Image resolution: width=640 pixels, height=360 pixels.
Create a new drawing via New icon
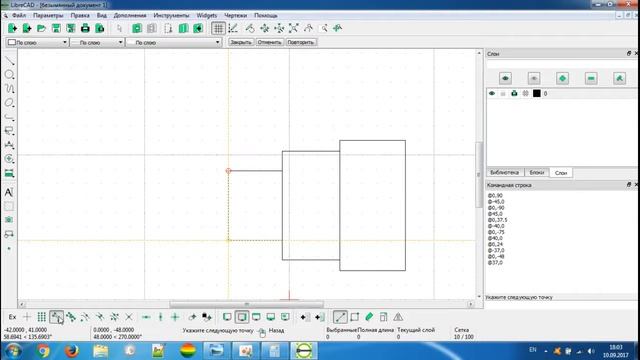click(x=12, y=28)
